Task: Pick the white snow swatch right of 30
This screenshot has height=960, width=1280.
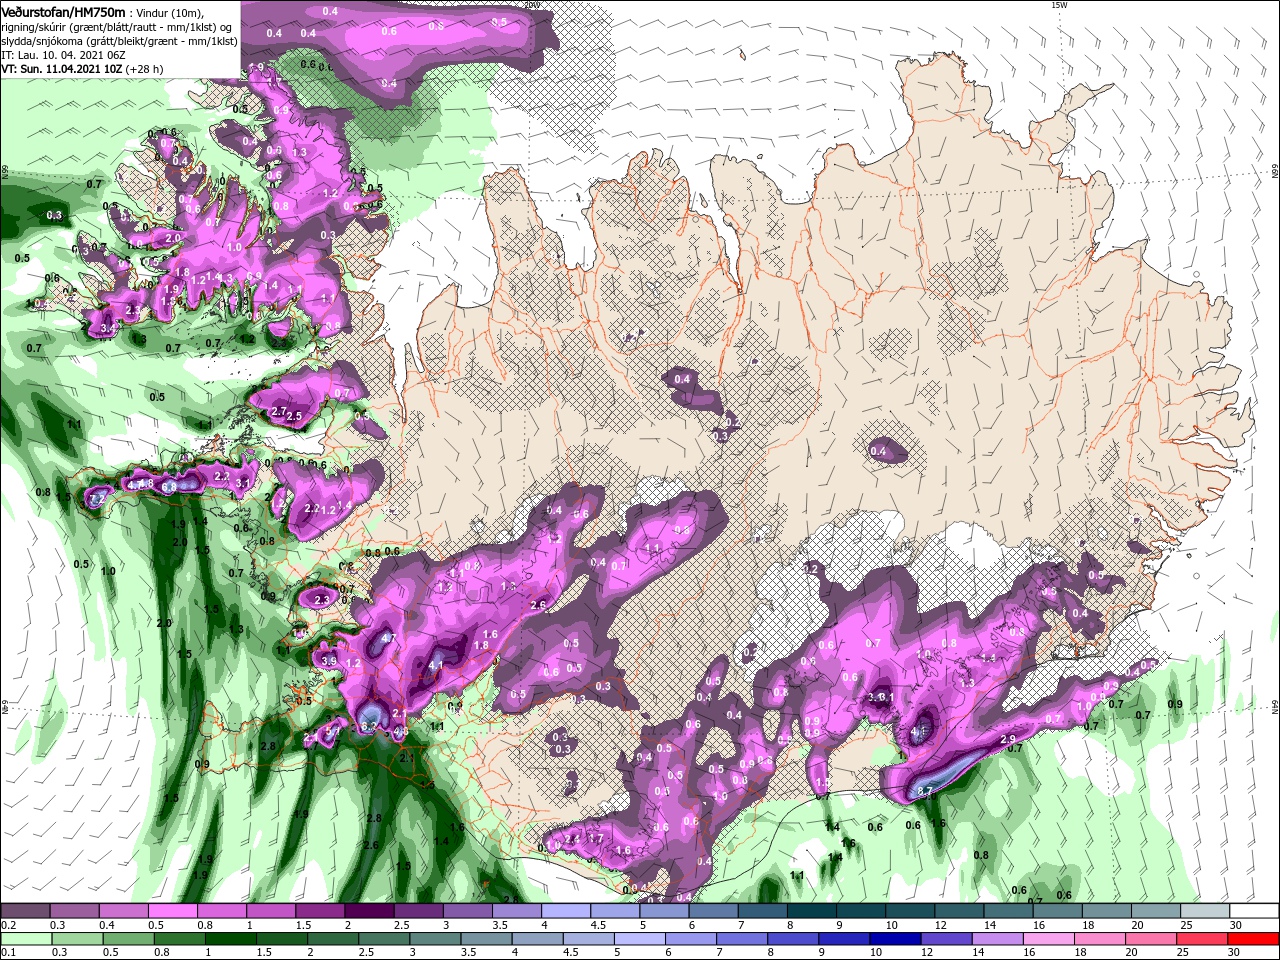Action: pos(1255,911)
